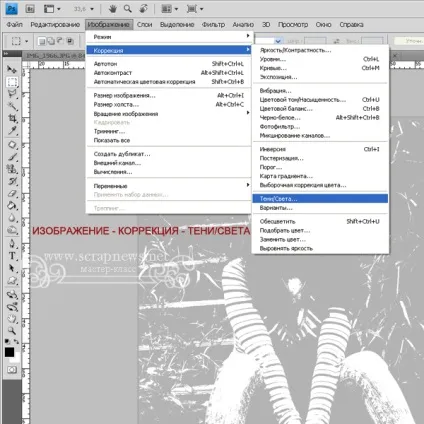Open the Фильтр menu

pyautogui.click(x=213, y=24)
